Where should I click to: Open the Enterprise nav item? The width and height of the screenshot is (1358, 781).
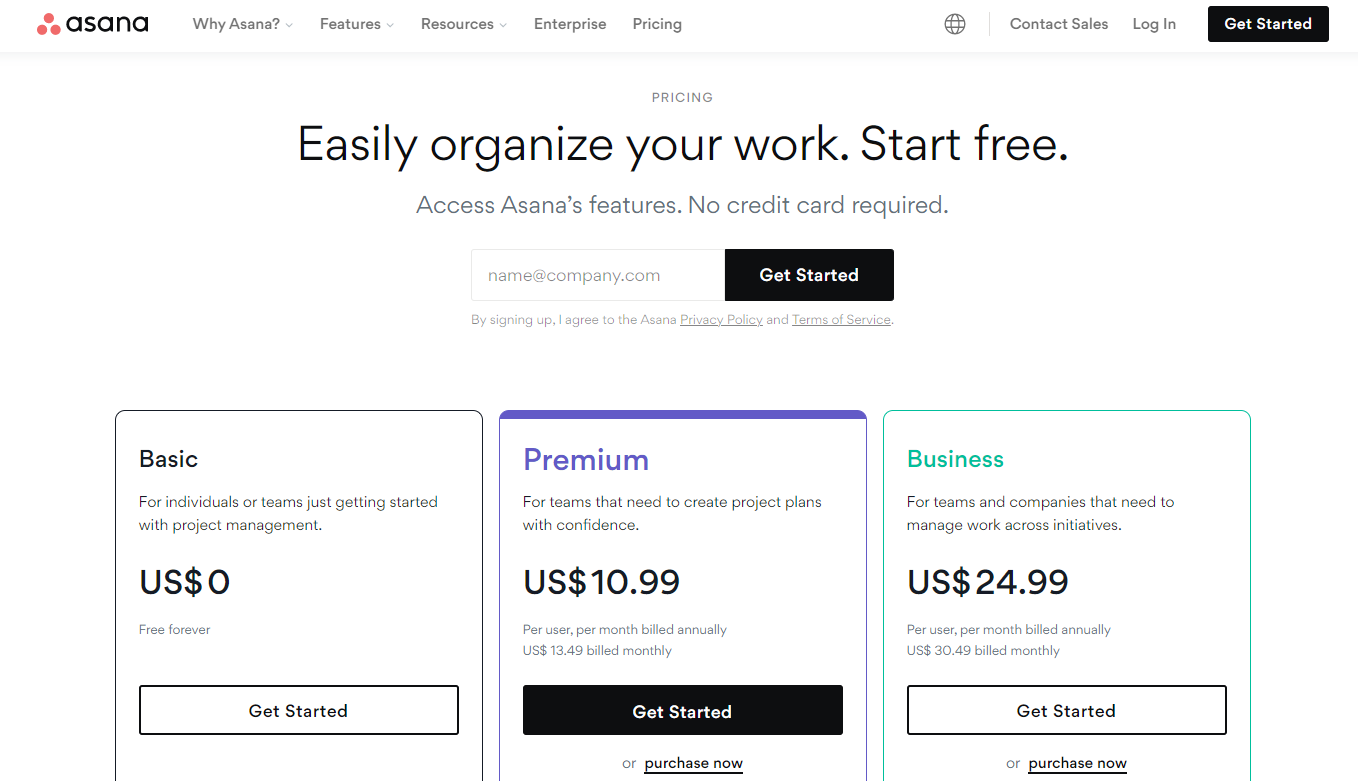[x=570, y=24]
